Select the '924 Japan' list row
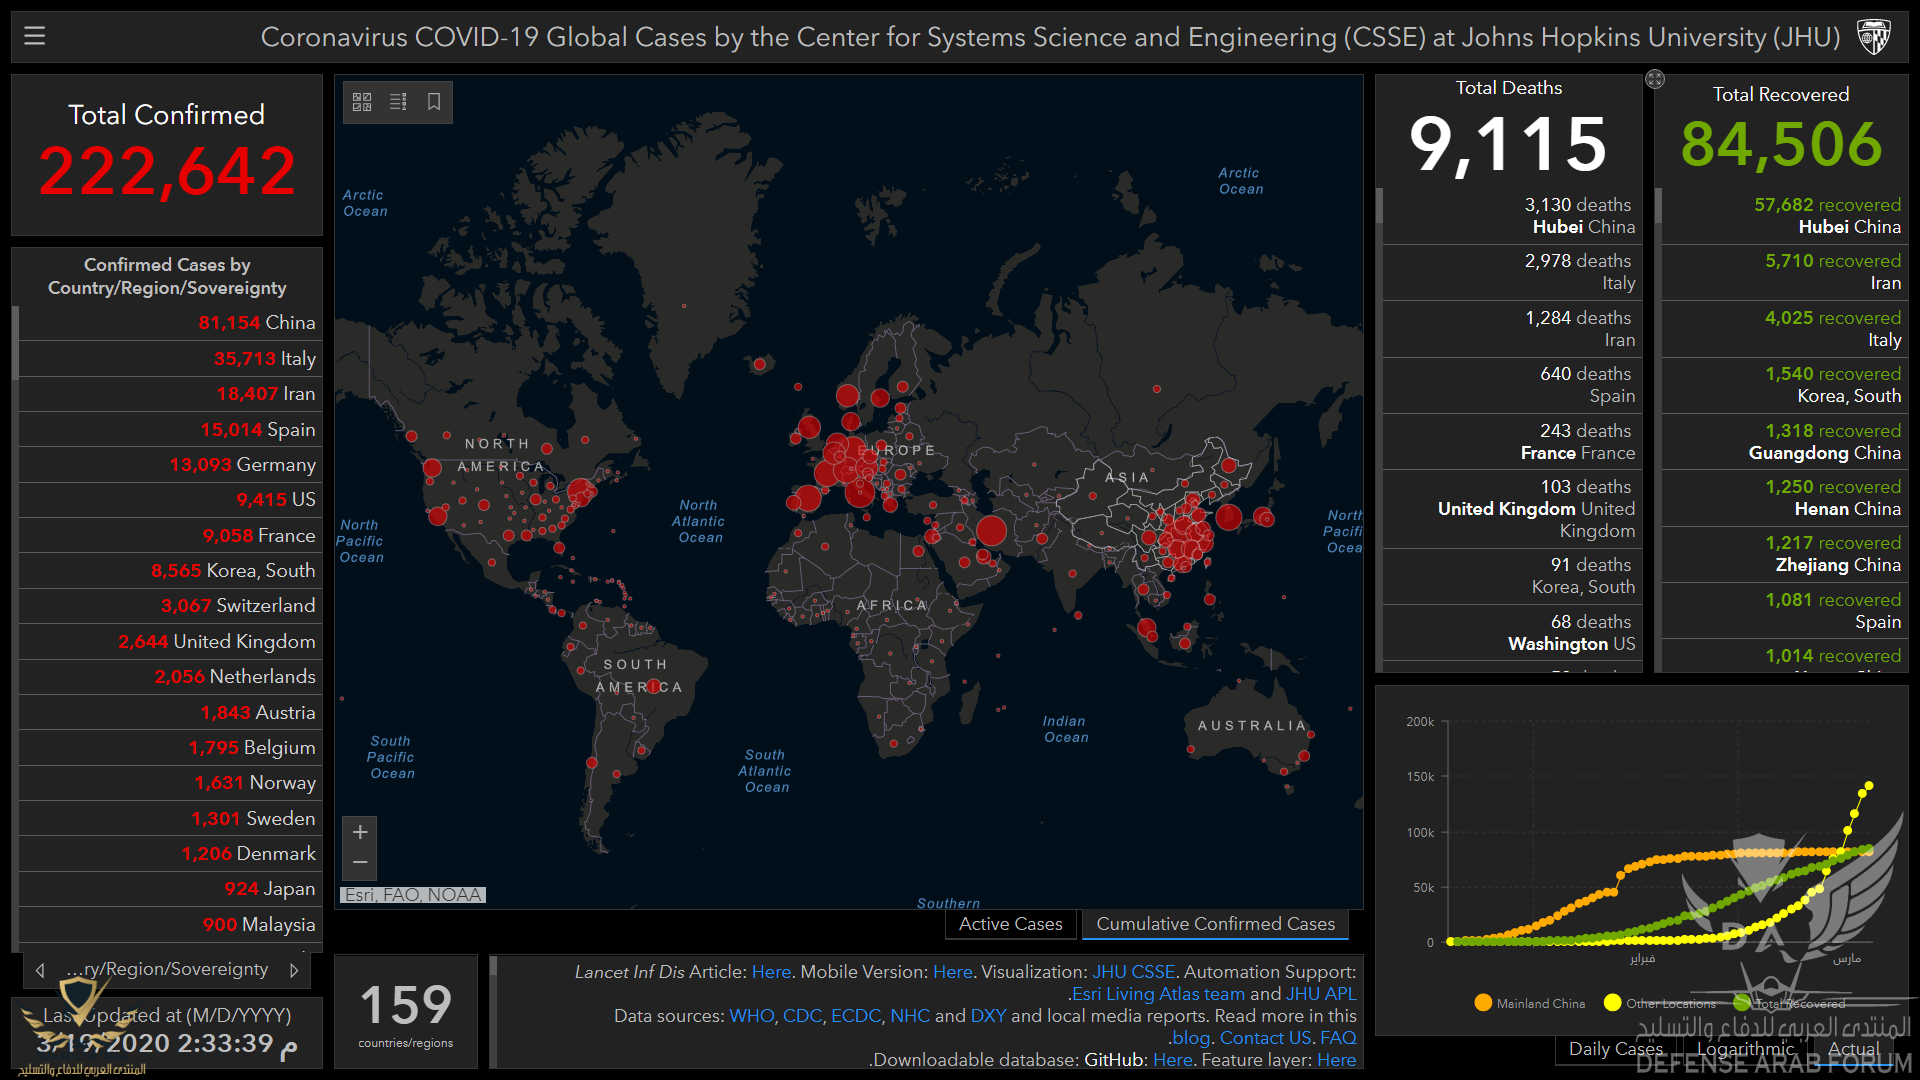The height and width of the screenshot is (1080, 1920). pyautogui.click(x=169, y=889)
